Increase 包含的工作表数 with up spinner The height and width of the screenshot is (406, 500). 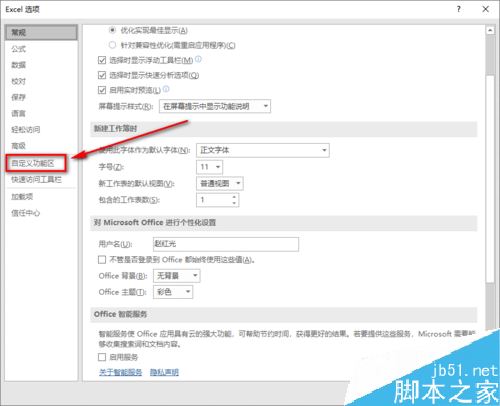click(234, 197)
